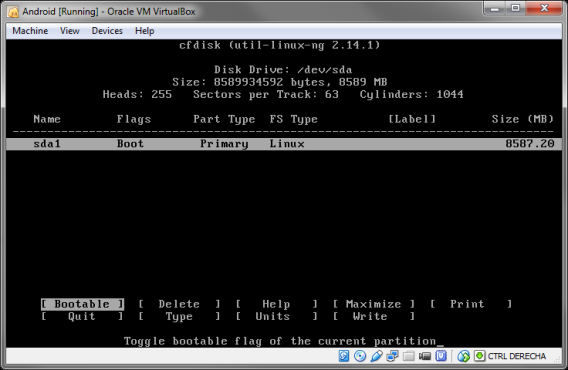Open the USB devices status icon
The width and height of the screenshot is (568, 370).
[x=376, y=356]
